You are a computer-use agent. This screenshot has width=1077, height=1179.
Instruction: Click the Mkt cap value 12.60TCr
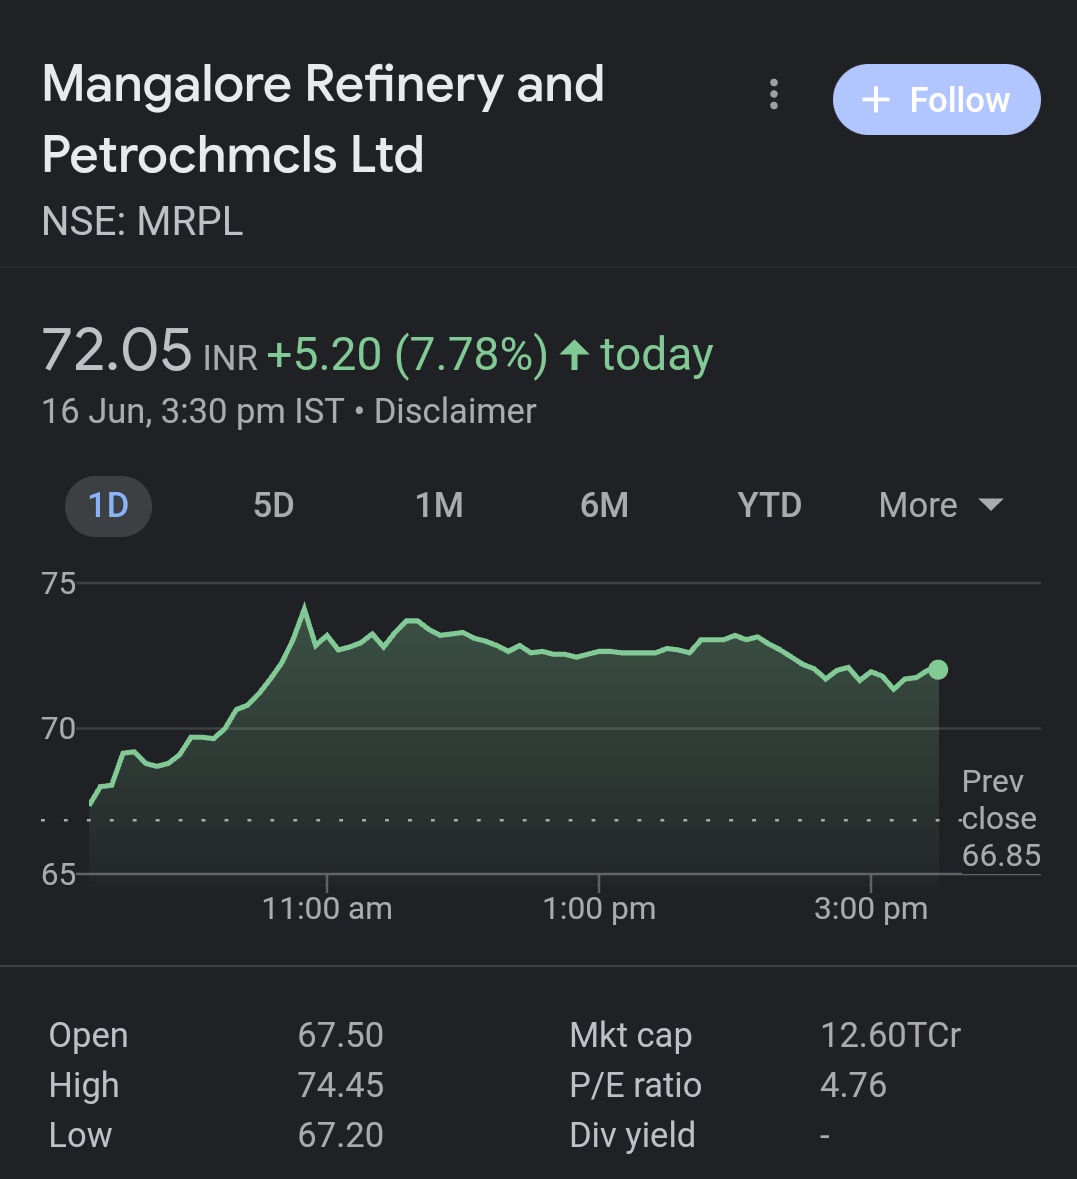pyautogui.click(x=890, y=1035)
